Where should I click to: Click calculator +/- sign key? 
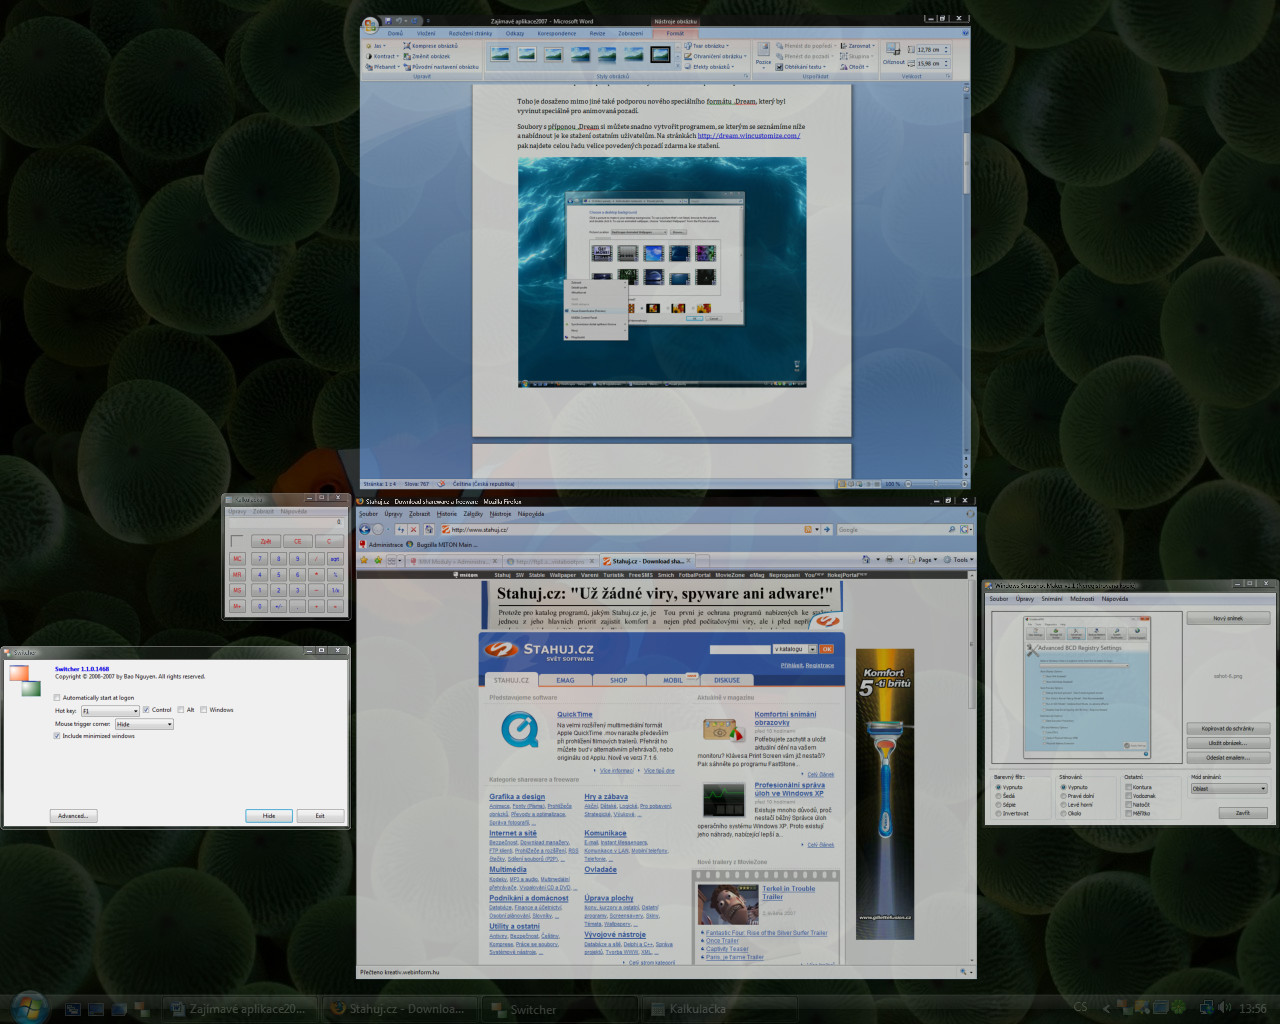278,606
